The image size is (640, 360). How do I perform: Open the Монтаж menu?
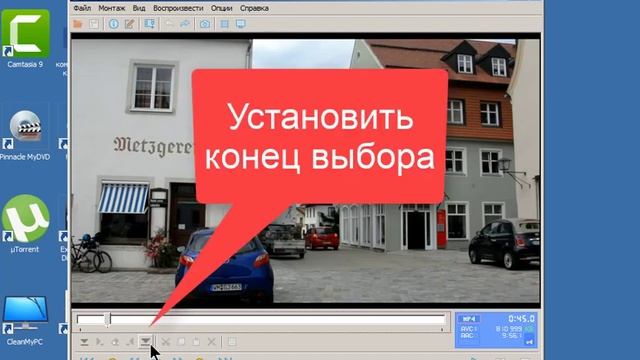111,8
